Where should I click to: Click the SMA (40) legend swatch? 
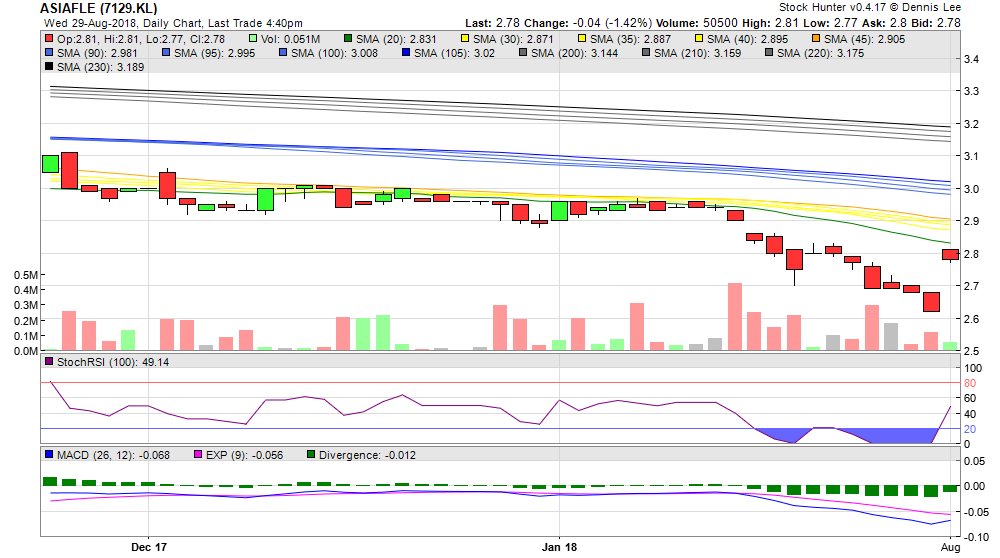(699, 38)
